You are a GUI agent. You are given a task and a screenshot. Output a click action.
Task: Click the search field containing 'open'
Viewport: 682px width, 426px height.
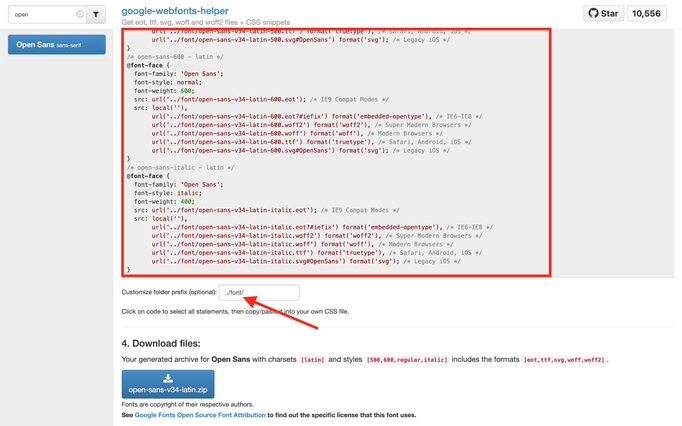(47, 14)
